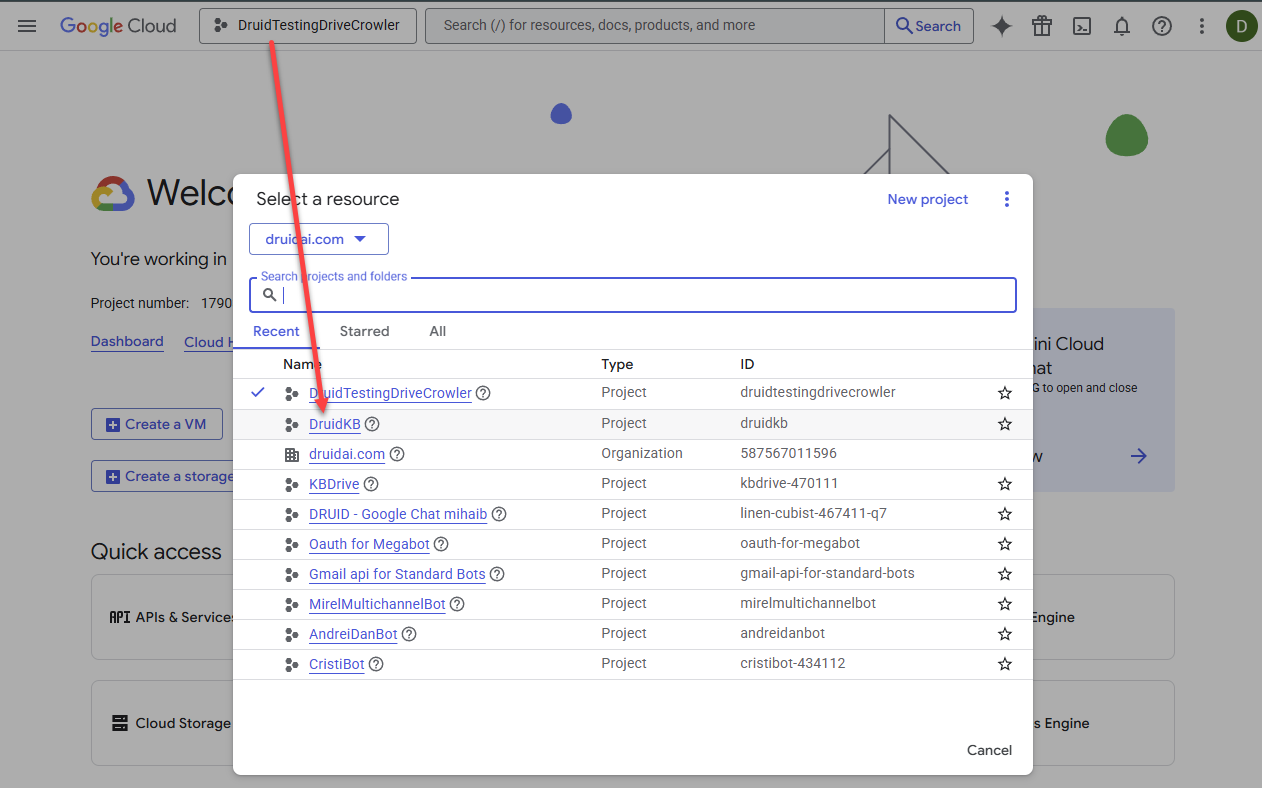
Task: Click the New project button
Action: click(x=928, y=199)
